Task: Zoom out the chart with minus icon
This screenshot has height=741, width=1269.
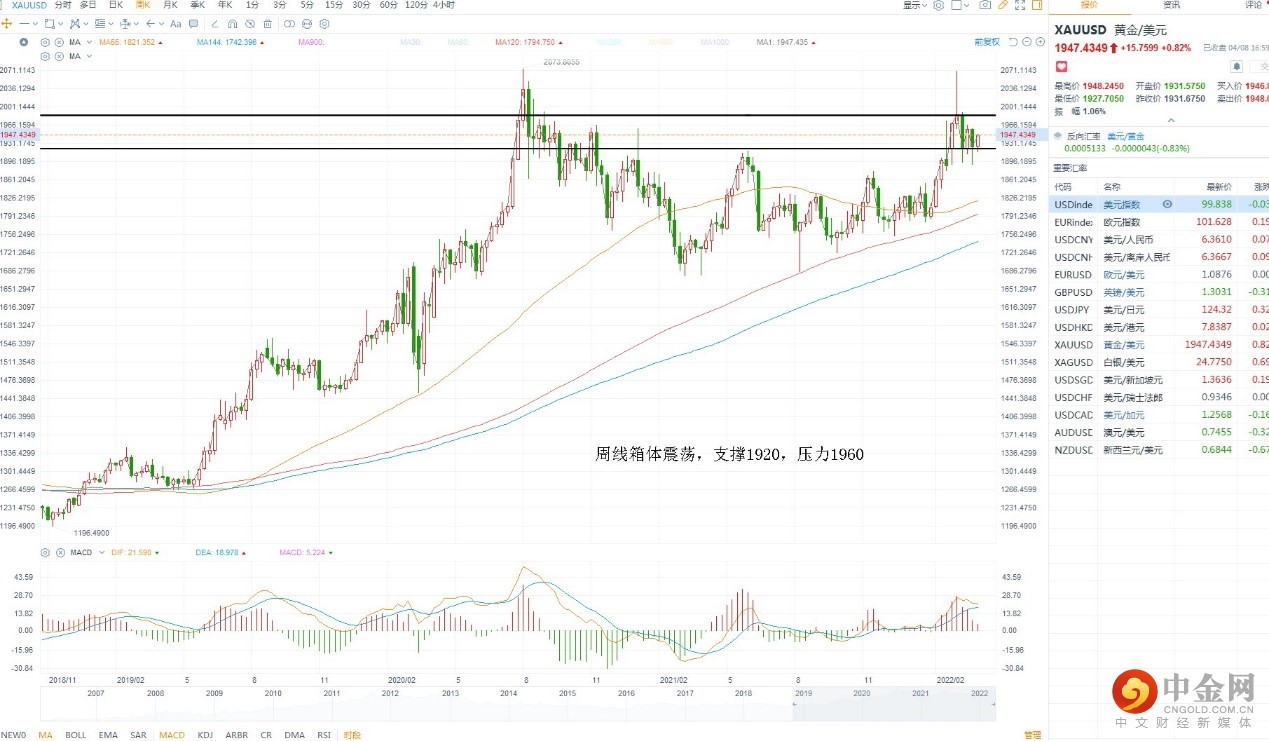Action: (1027, 42)
